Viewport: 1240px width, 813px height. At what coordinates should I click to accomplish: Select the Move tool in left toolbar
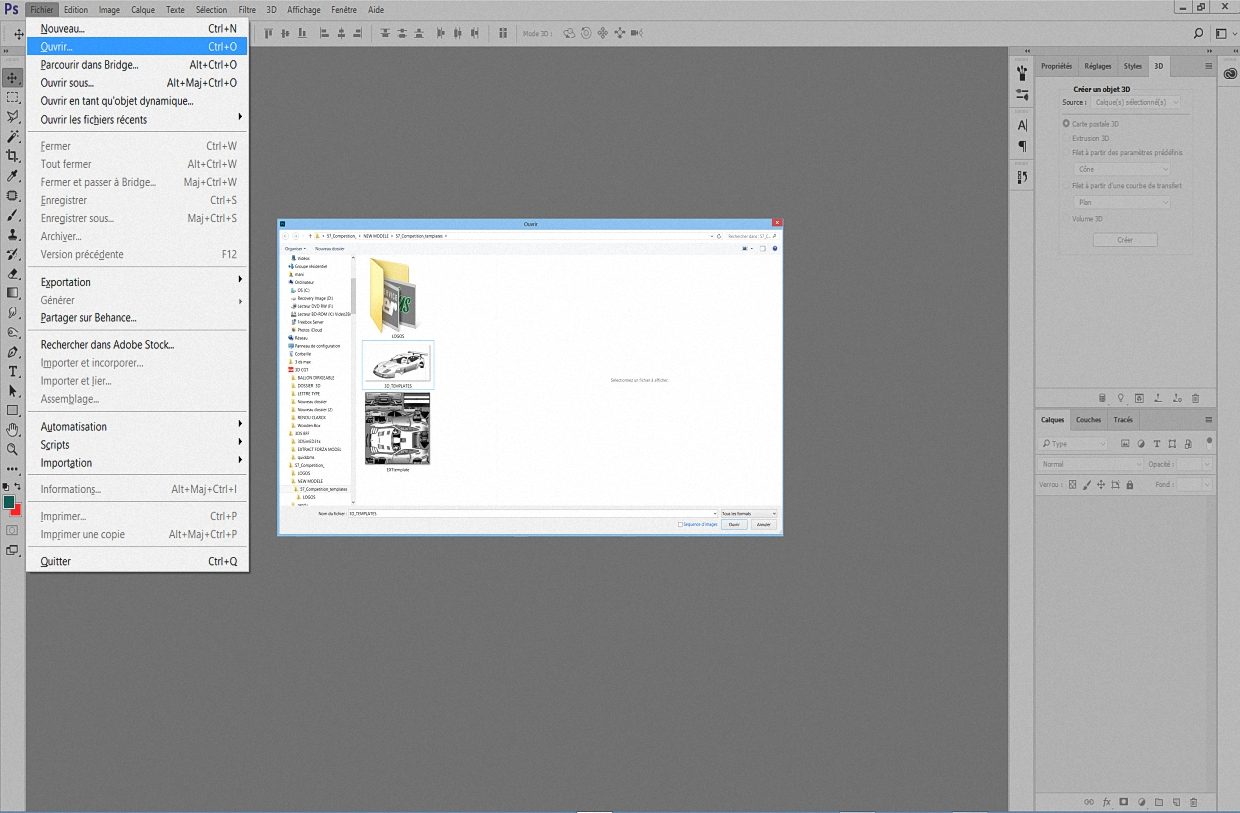tap(13, 78)
